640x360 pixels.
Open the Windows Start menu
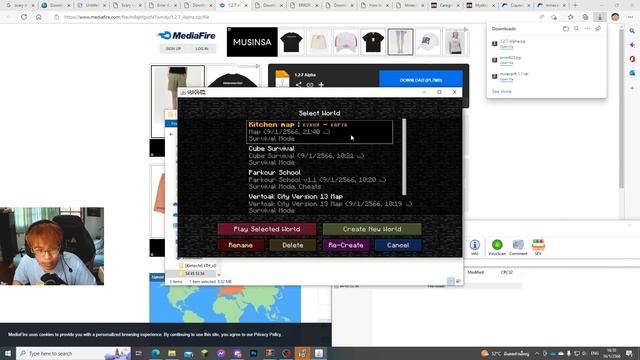point(8,353)
